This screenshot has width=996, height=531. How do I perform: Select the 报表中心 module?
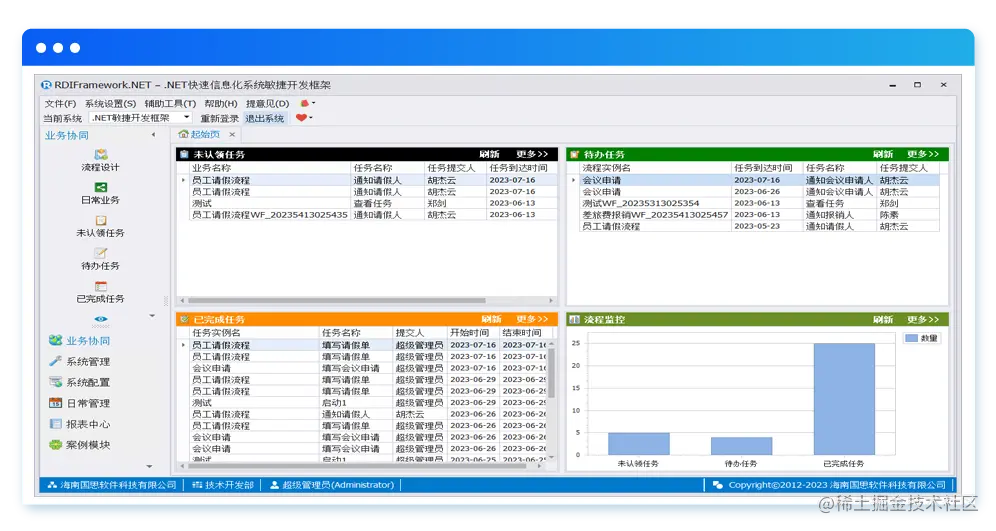click(79, 424)
